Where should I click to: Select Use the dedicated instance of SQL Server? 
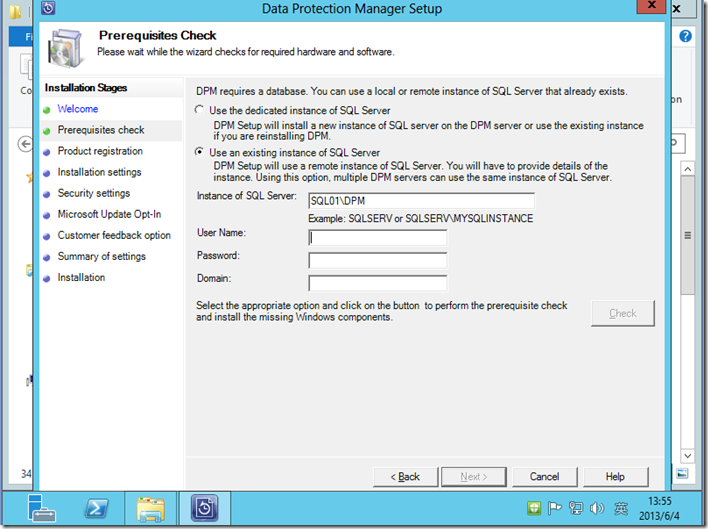pos(199,110)
